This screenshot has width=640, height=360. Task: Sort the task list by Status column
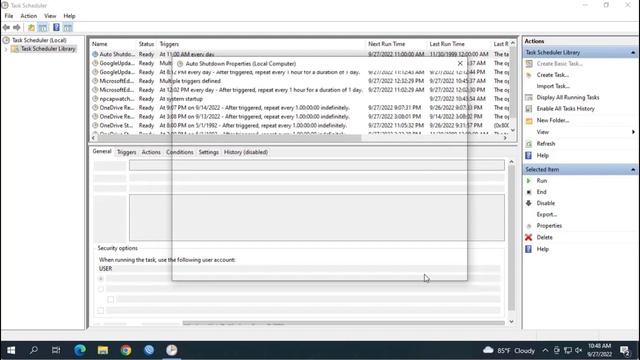coord(146,44)
